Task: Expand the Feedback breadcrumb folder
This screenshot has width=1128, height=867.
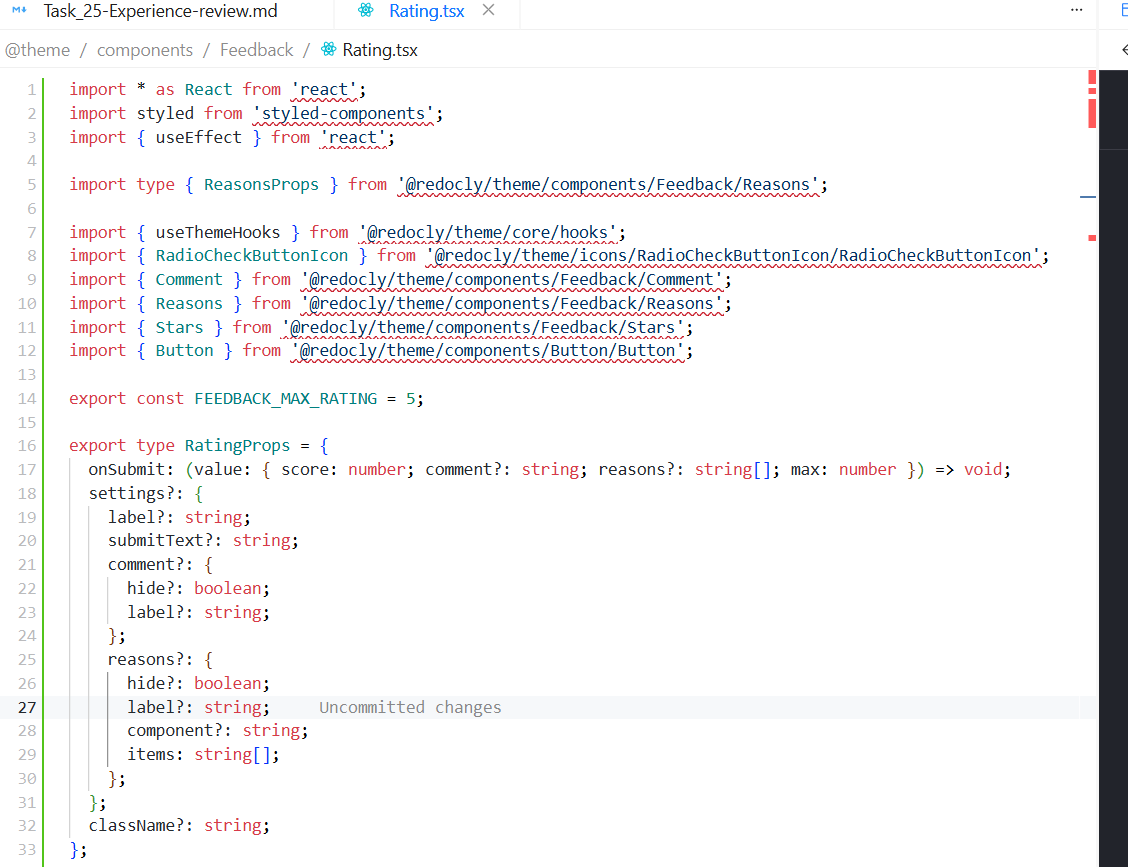Action: [257, 50]
